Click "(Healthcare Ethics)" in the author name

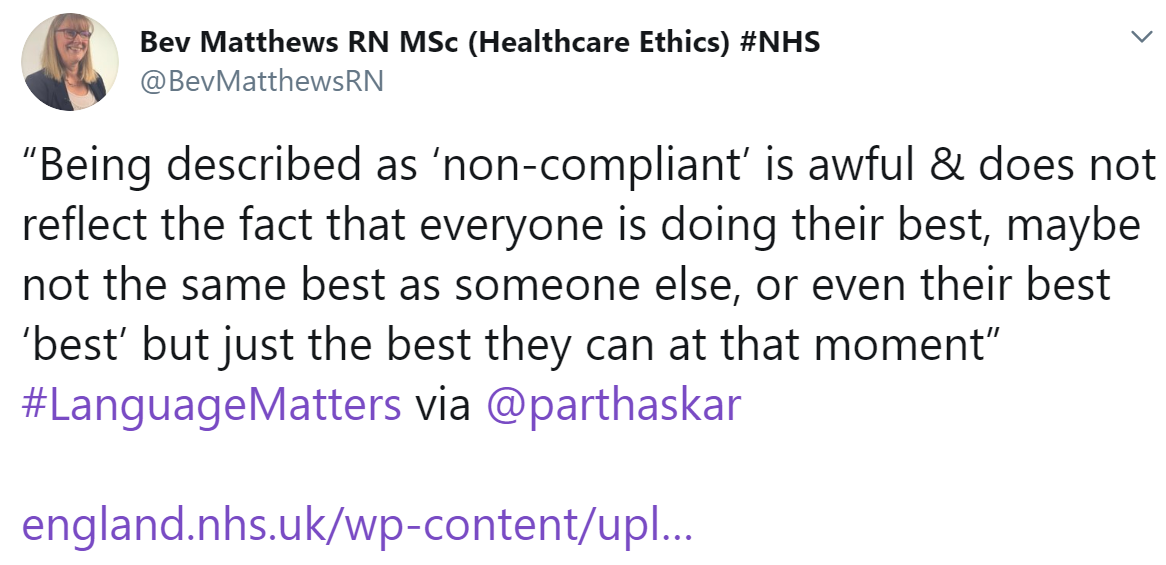click(x=604, y=43)
